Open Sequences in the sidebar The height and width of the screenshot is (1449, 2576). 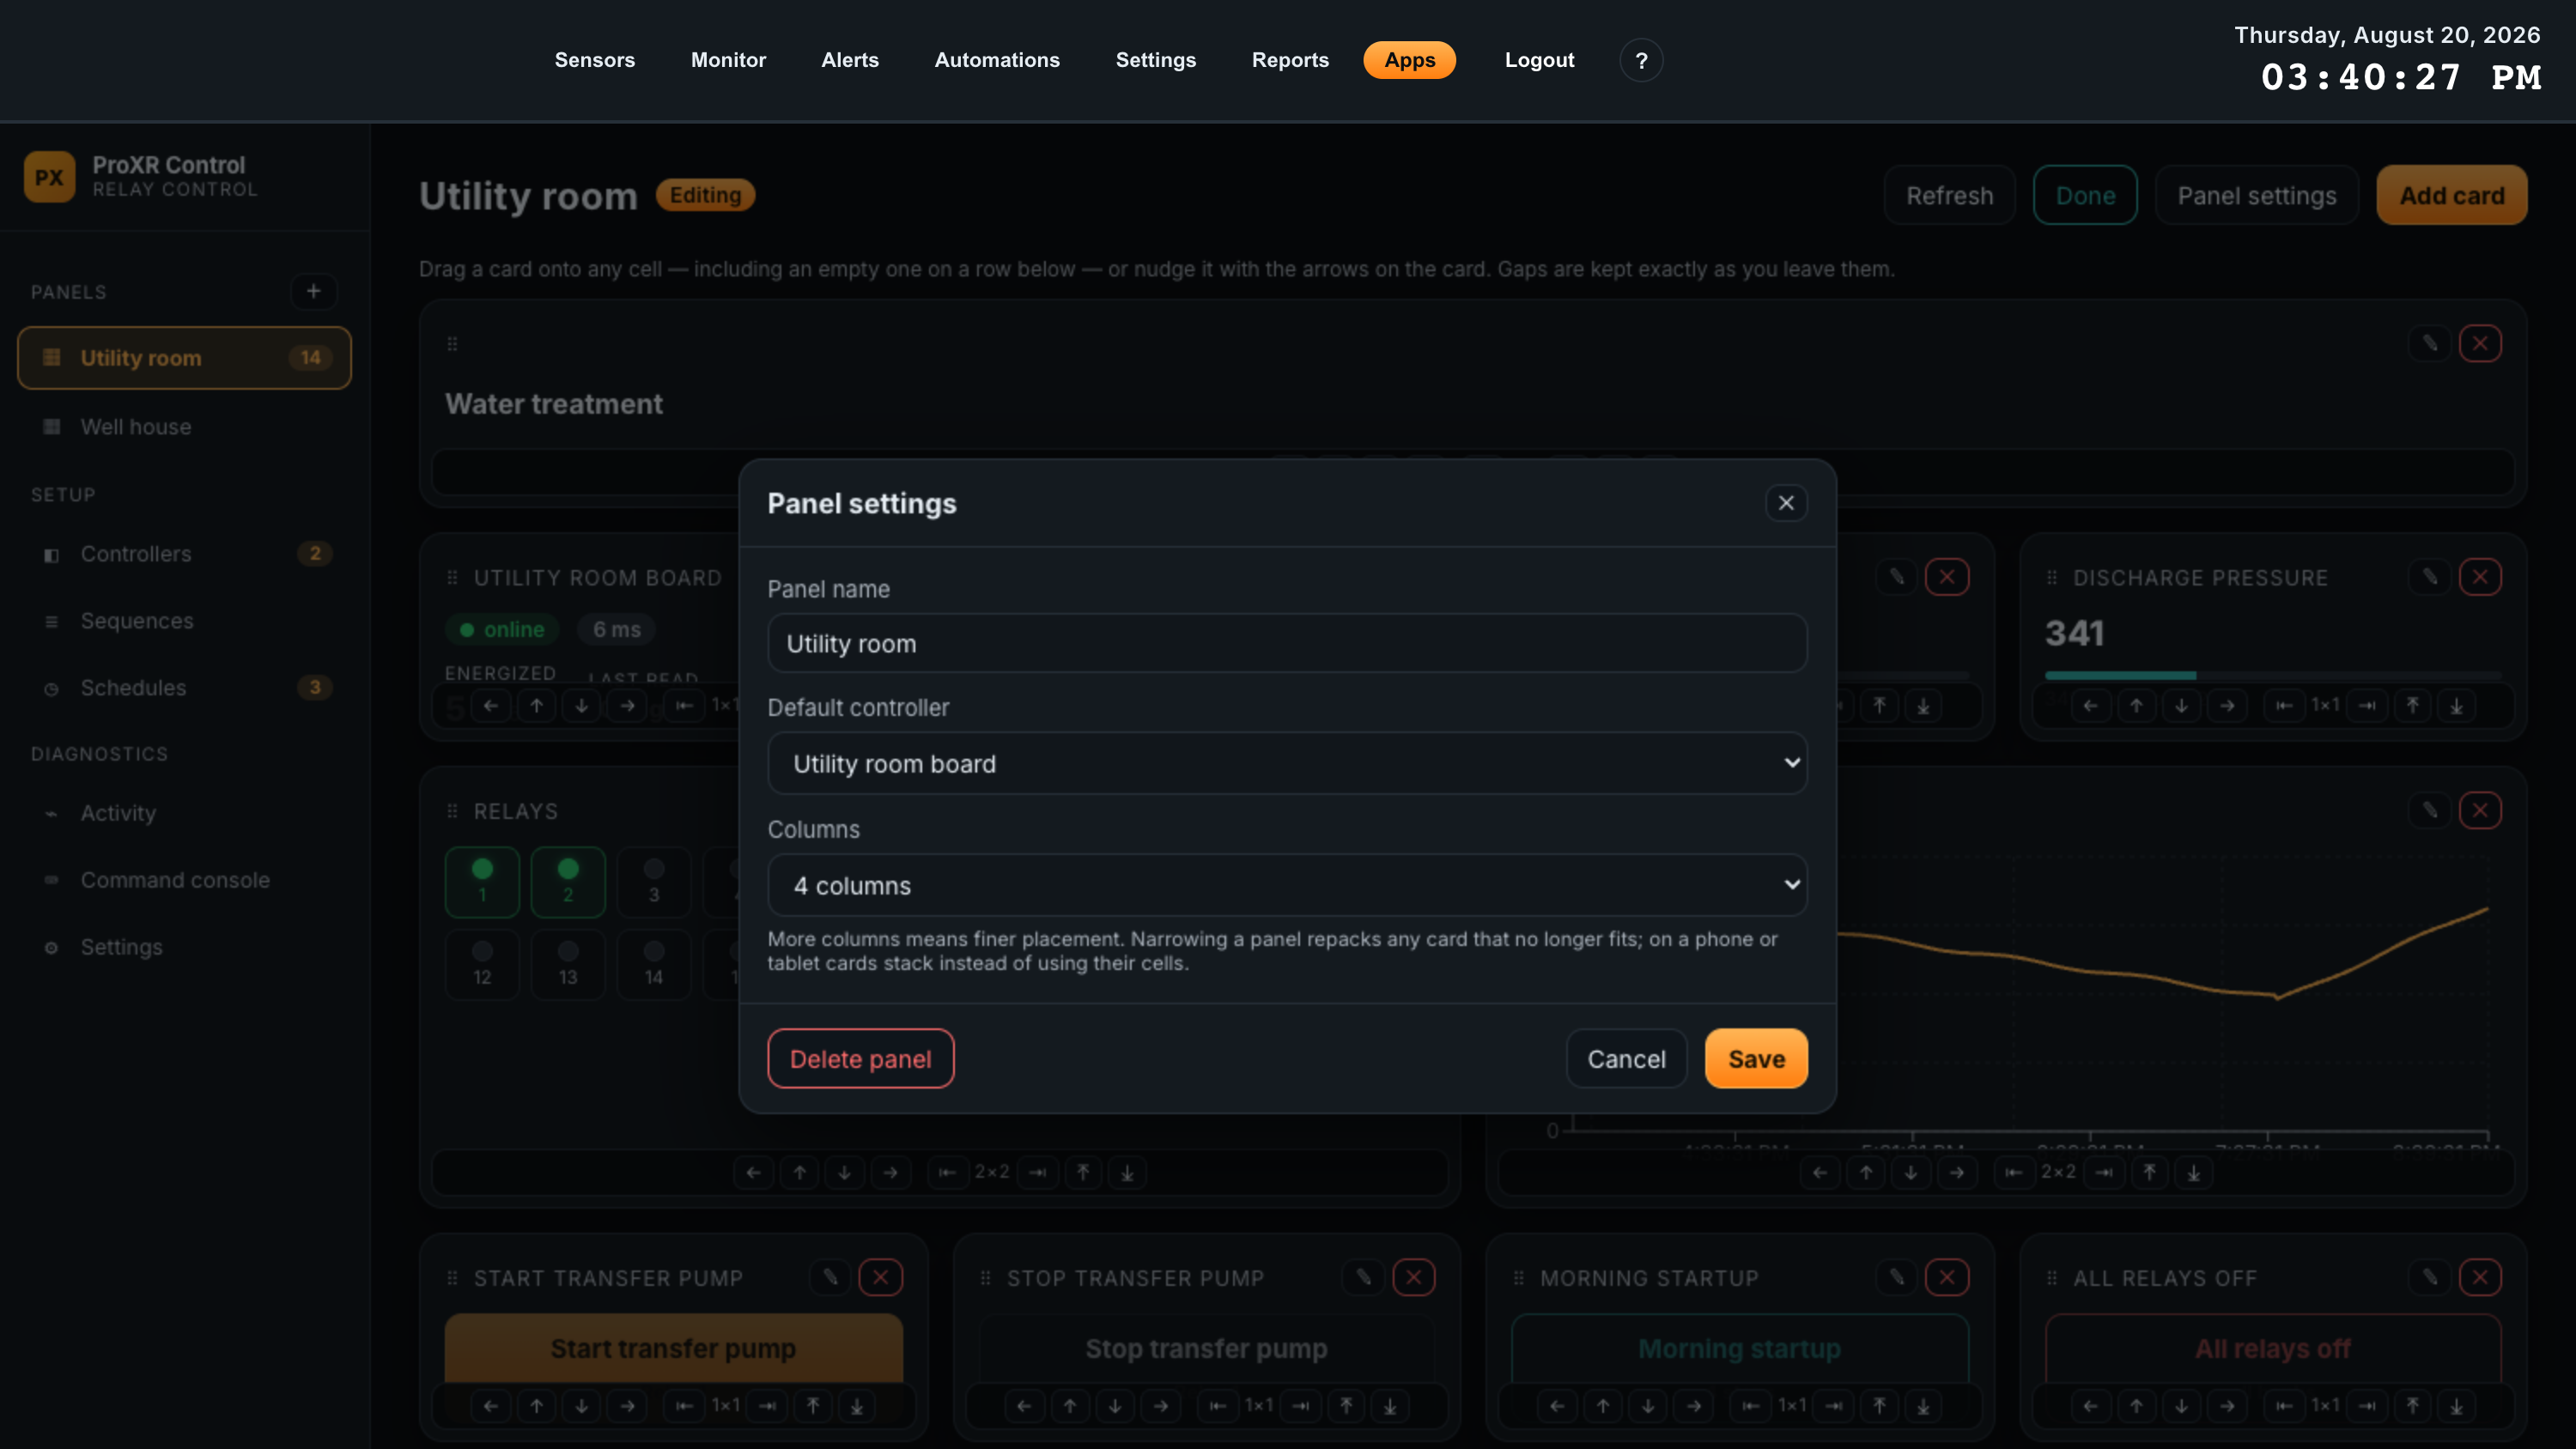point(184,621)
